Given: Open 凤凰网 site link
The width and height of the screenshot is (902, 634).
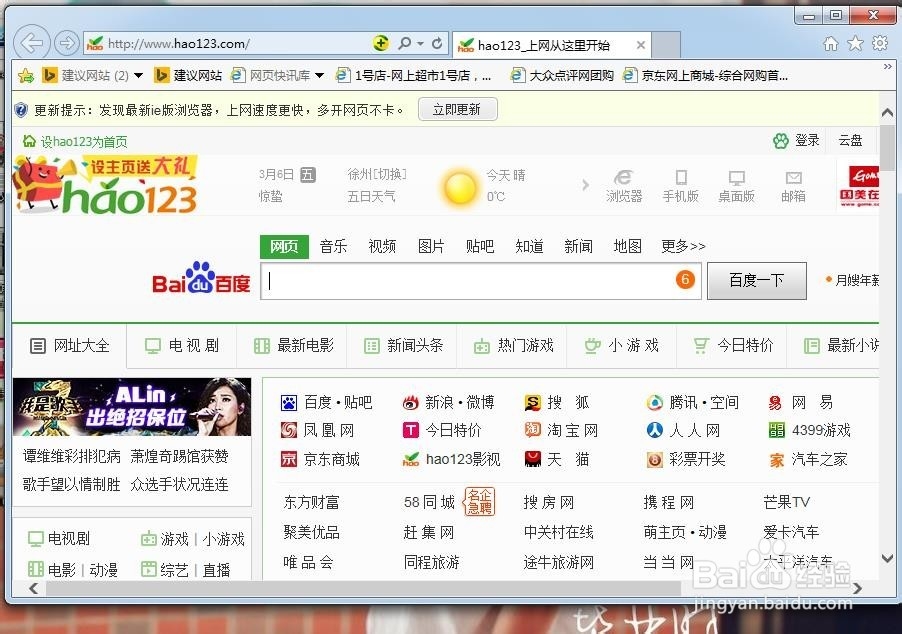Looking at the screenshot, I should point(317,430).
